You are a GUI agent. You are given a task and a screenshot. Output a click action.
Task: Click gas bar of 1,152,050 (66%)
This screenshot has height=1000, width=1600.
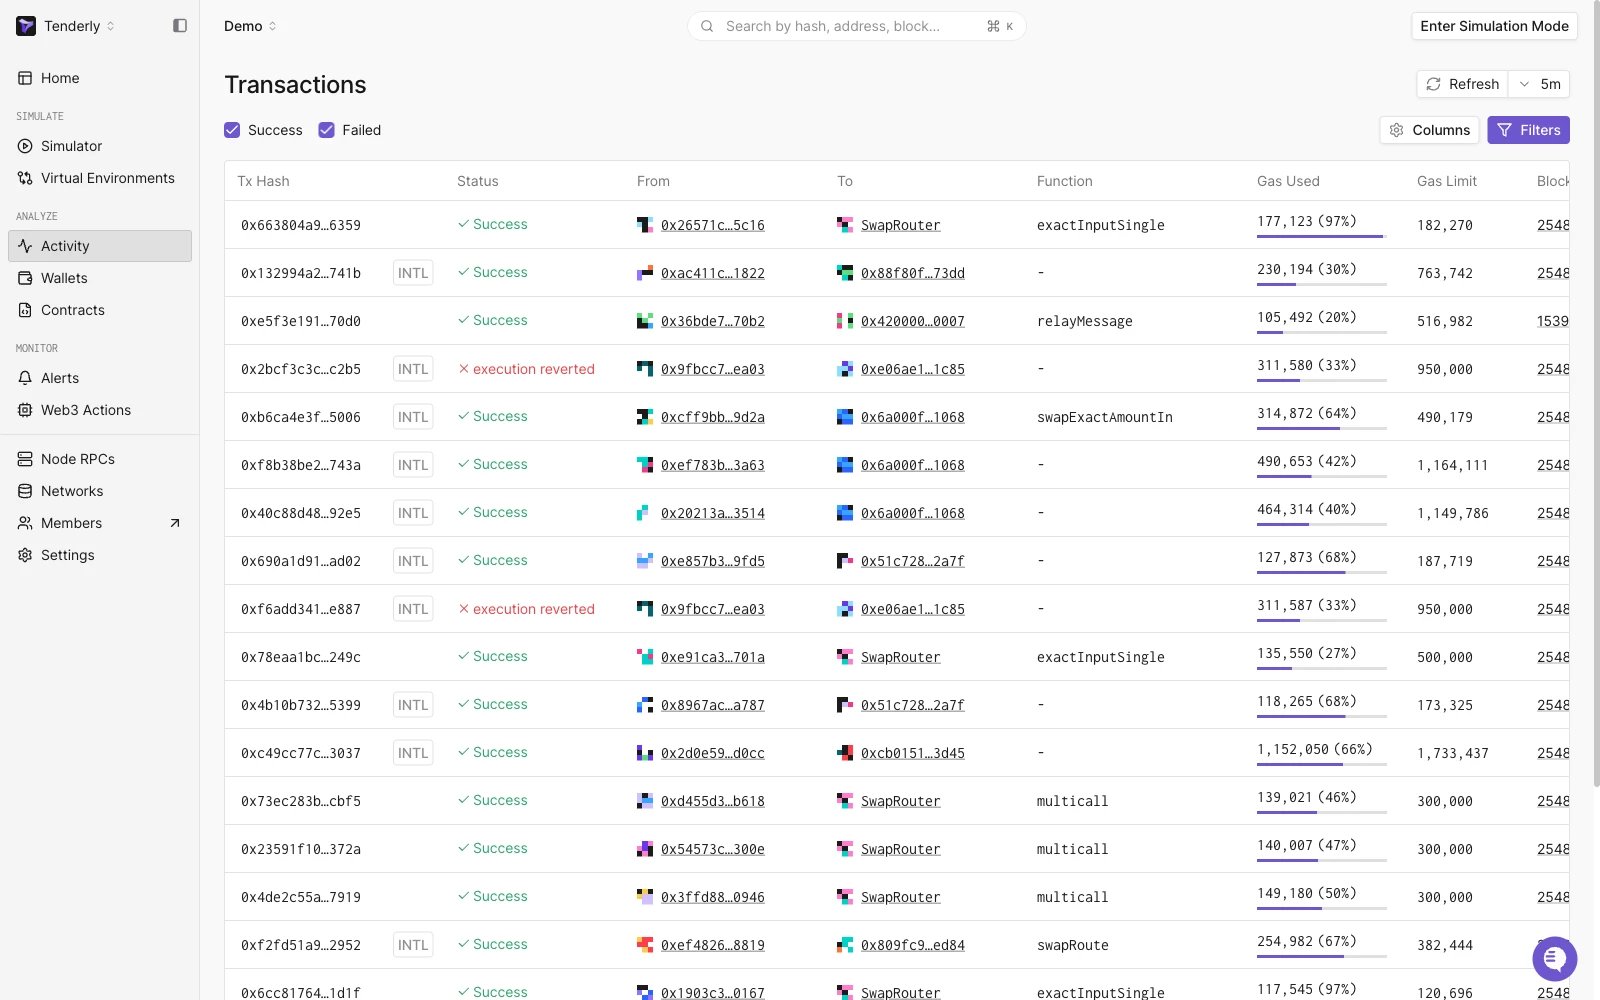click(1322, 764)
